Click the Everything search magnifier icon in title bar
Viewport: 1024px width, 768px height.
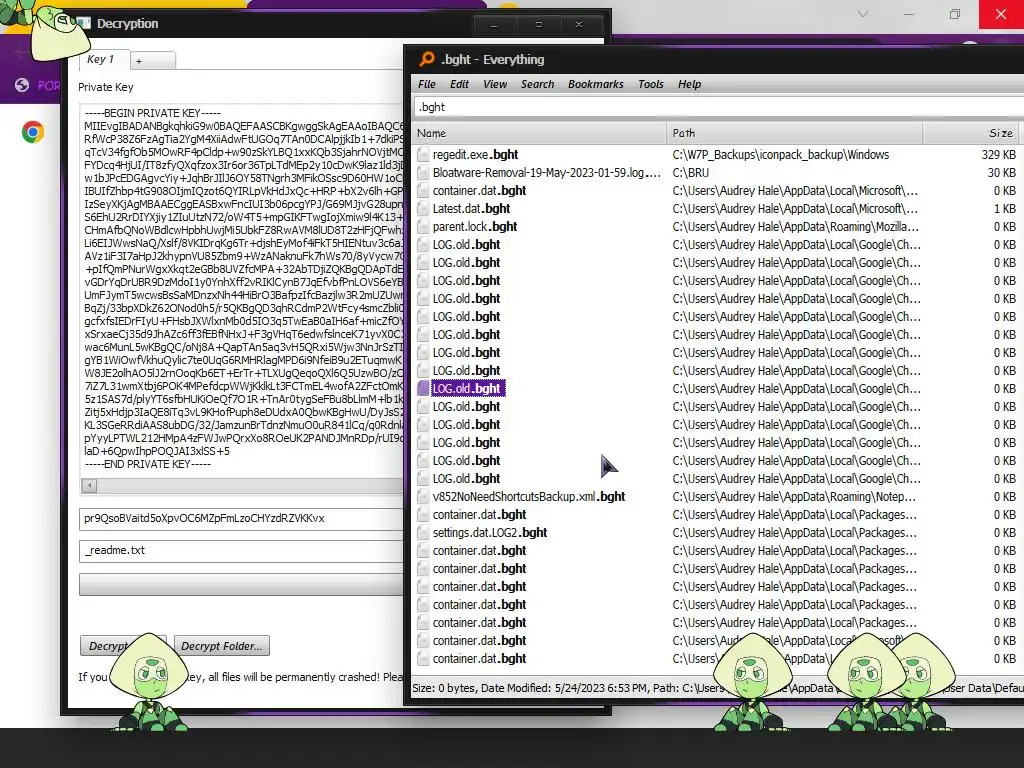coord(427,59)
